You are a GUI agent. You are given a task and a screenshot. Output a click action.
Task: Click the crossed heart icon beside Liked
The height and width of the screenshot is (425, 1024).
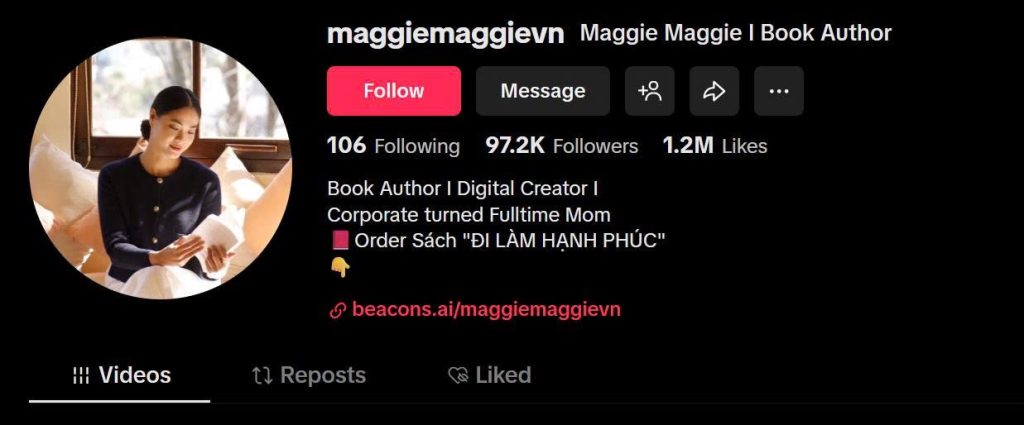point(458,375)
